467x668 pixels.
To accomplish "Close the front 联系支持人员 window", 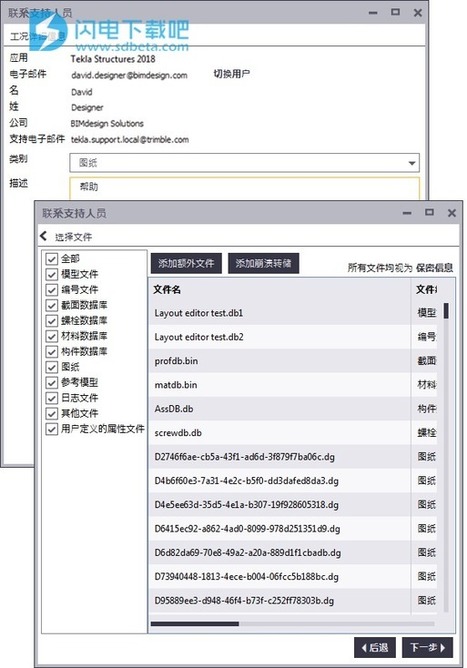I will pos(452,213).
